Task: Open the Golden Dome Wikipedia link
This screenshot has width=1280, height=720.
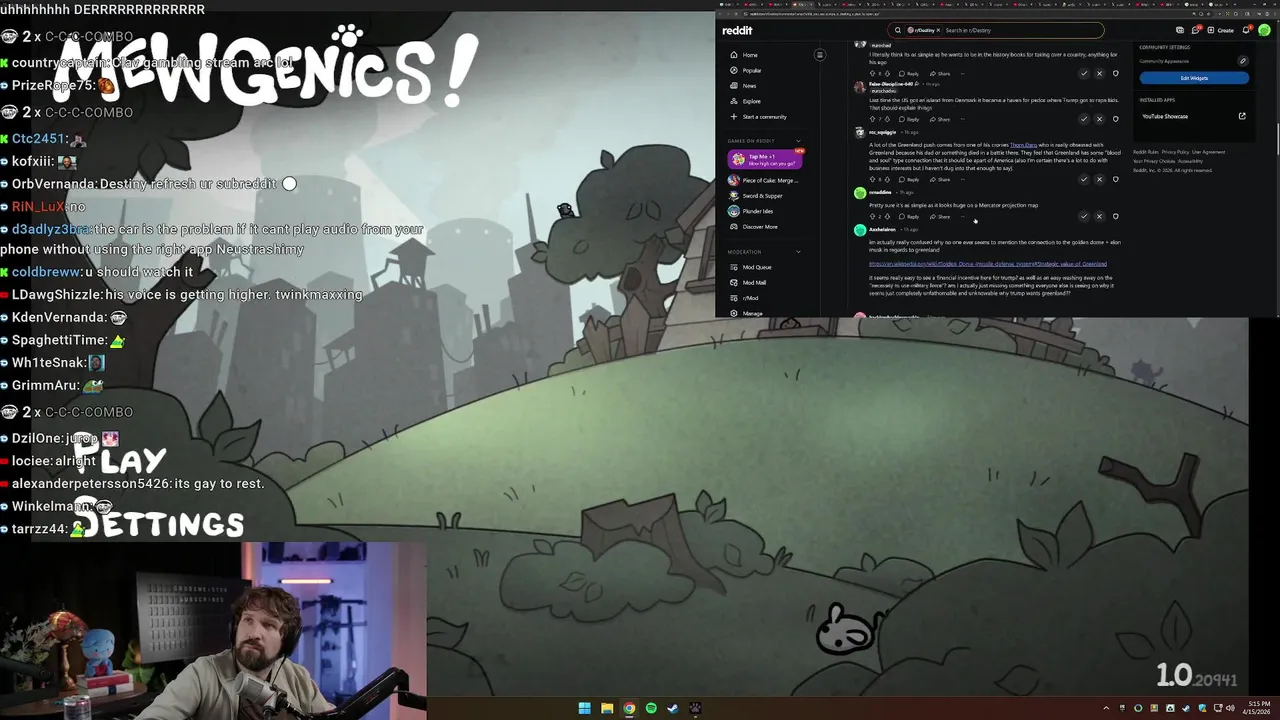Action: tap(988, 264)
